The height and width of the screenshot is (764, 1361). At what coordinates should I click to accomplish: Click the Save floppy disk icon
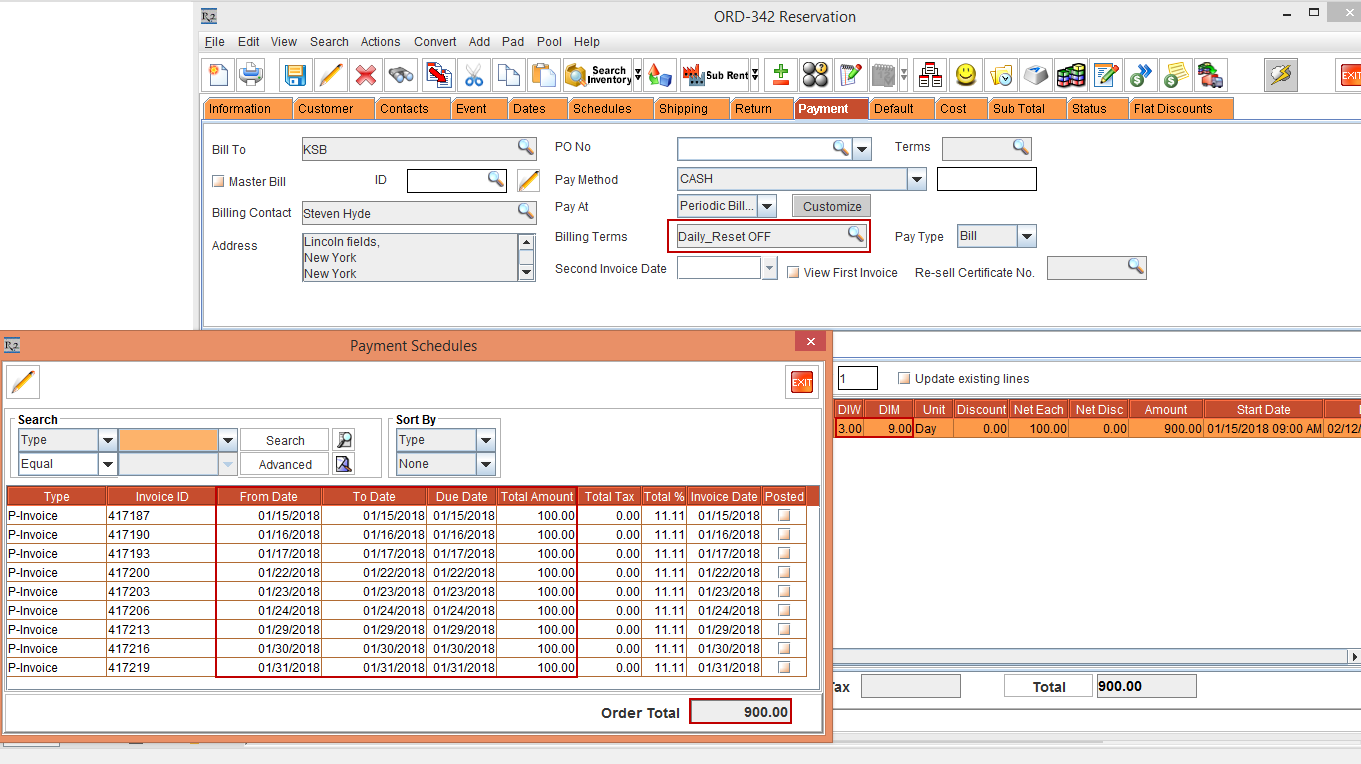[x=295, y=75]
